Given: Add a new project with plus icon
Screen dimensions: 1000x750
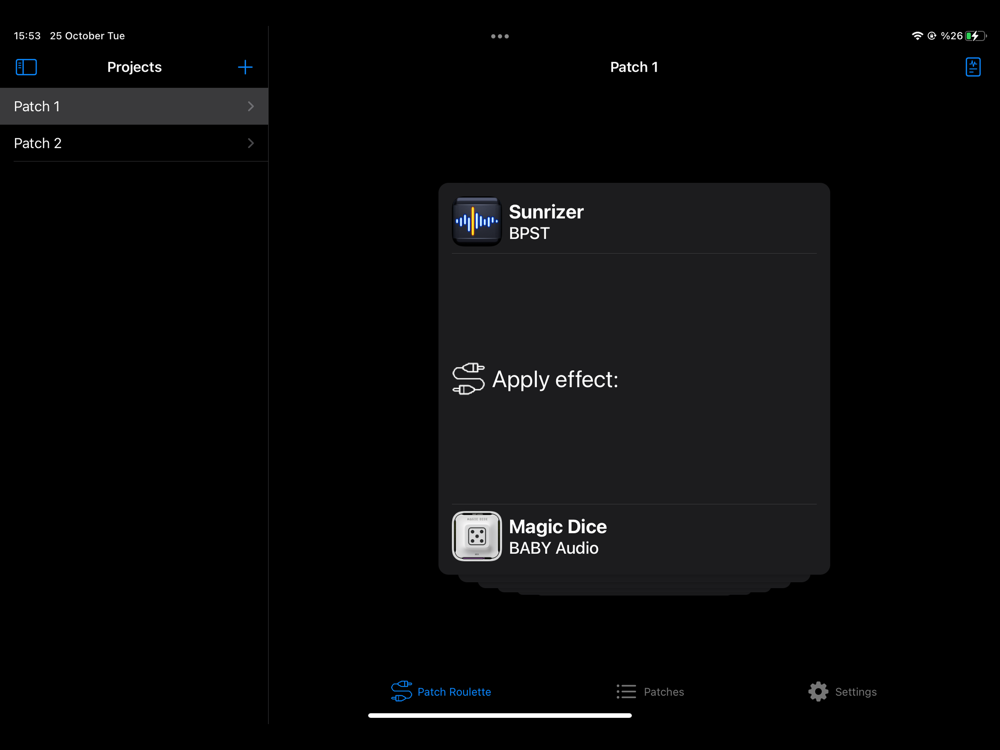Looking at the screenshot, I should point(245,67).
